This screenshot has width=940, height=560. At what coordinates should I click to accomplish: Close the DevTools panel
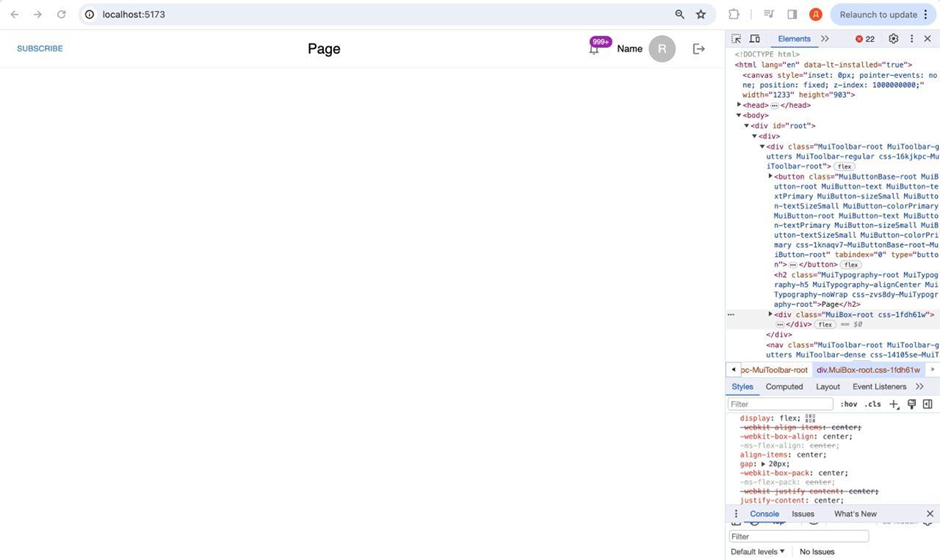click(x=927, y=39)
